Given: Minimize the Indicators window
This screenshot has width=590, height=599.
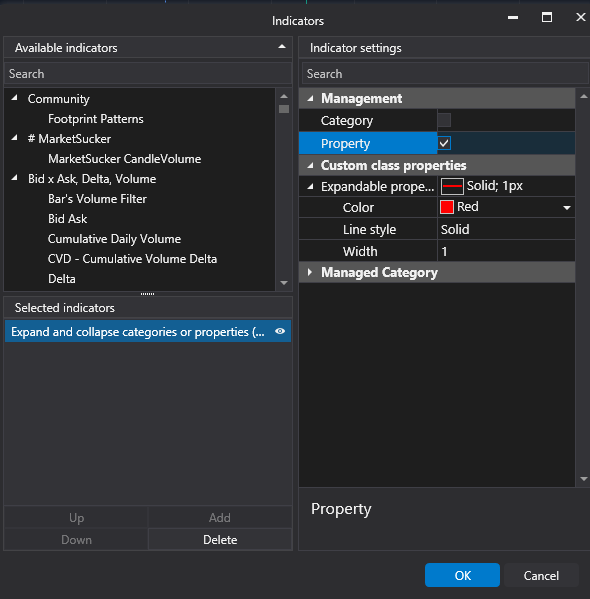Looking at the screenshot, I should pos(513,17).
